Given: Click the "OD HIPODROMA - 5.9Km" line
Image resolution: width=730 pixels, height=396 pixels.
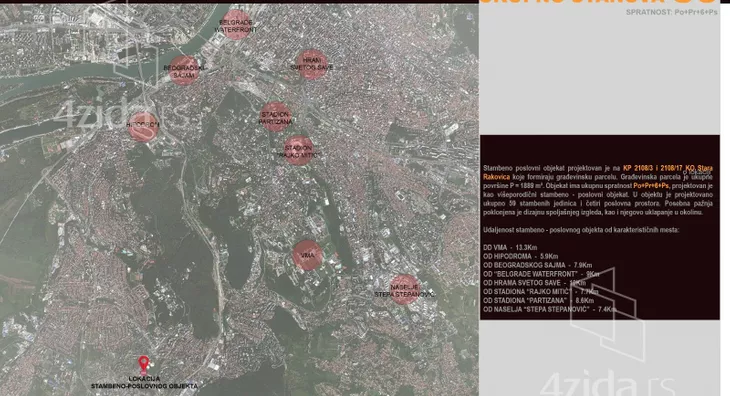Looking at the screenshot, I should (520, 256).
